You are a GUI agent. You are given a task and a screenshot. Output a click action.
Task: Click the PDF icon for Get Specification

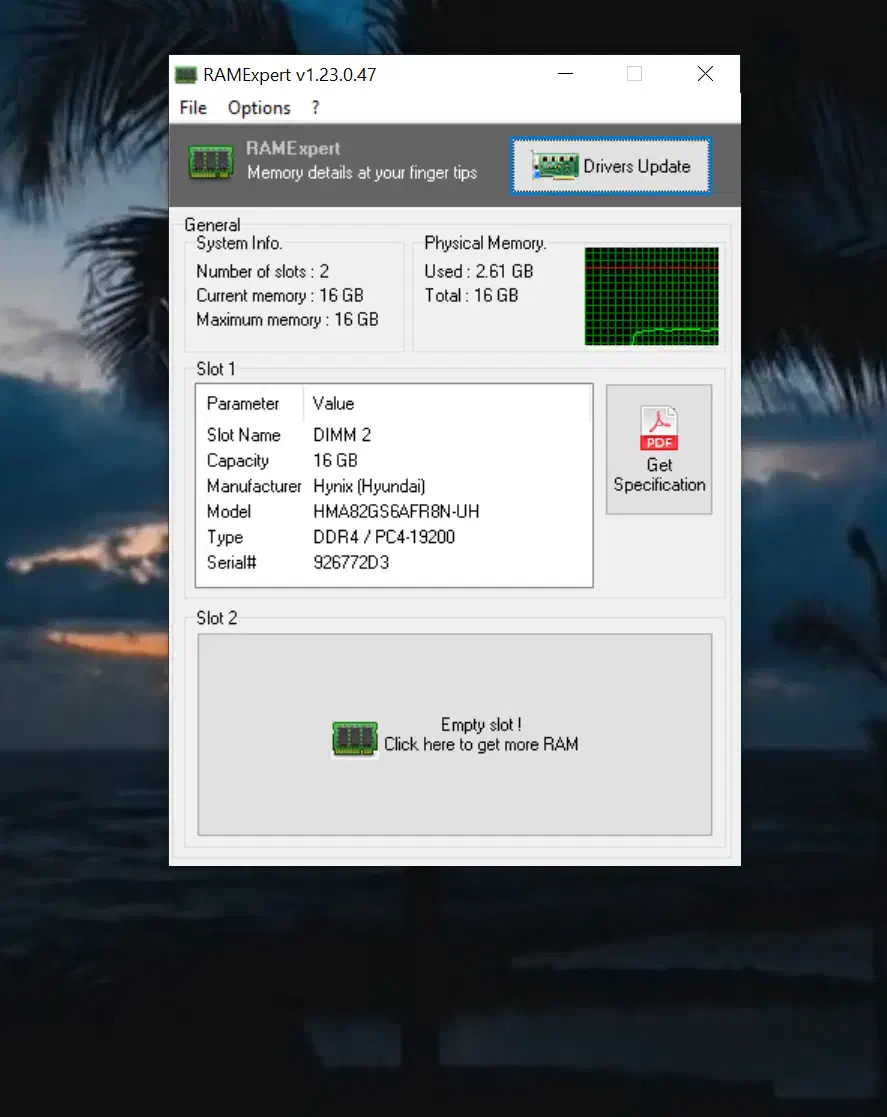[x=659, y=428]
